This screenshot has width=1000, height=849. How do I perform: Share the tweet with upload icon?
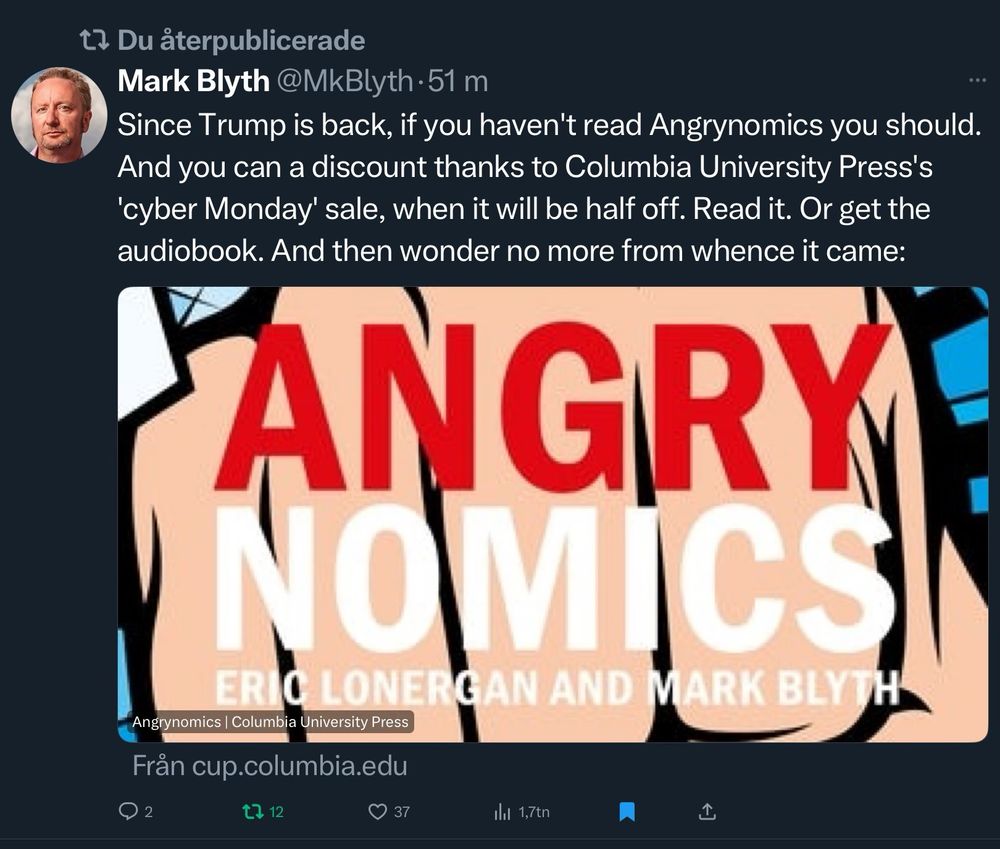(707, 811)
